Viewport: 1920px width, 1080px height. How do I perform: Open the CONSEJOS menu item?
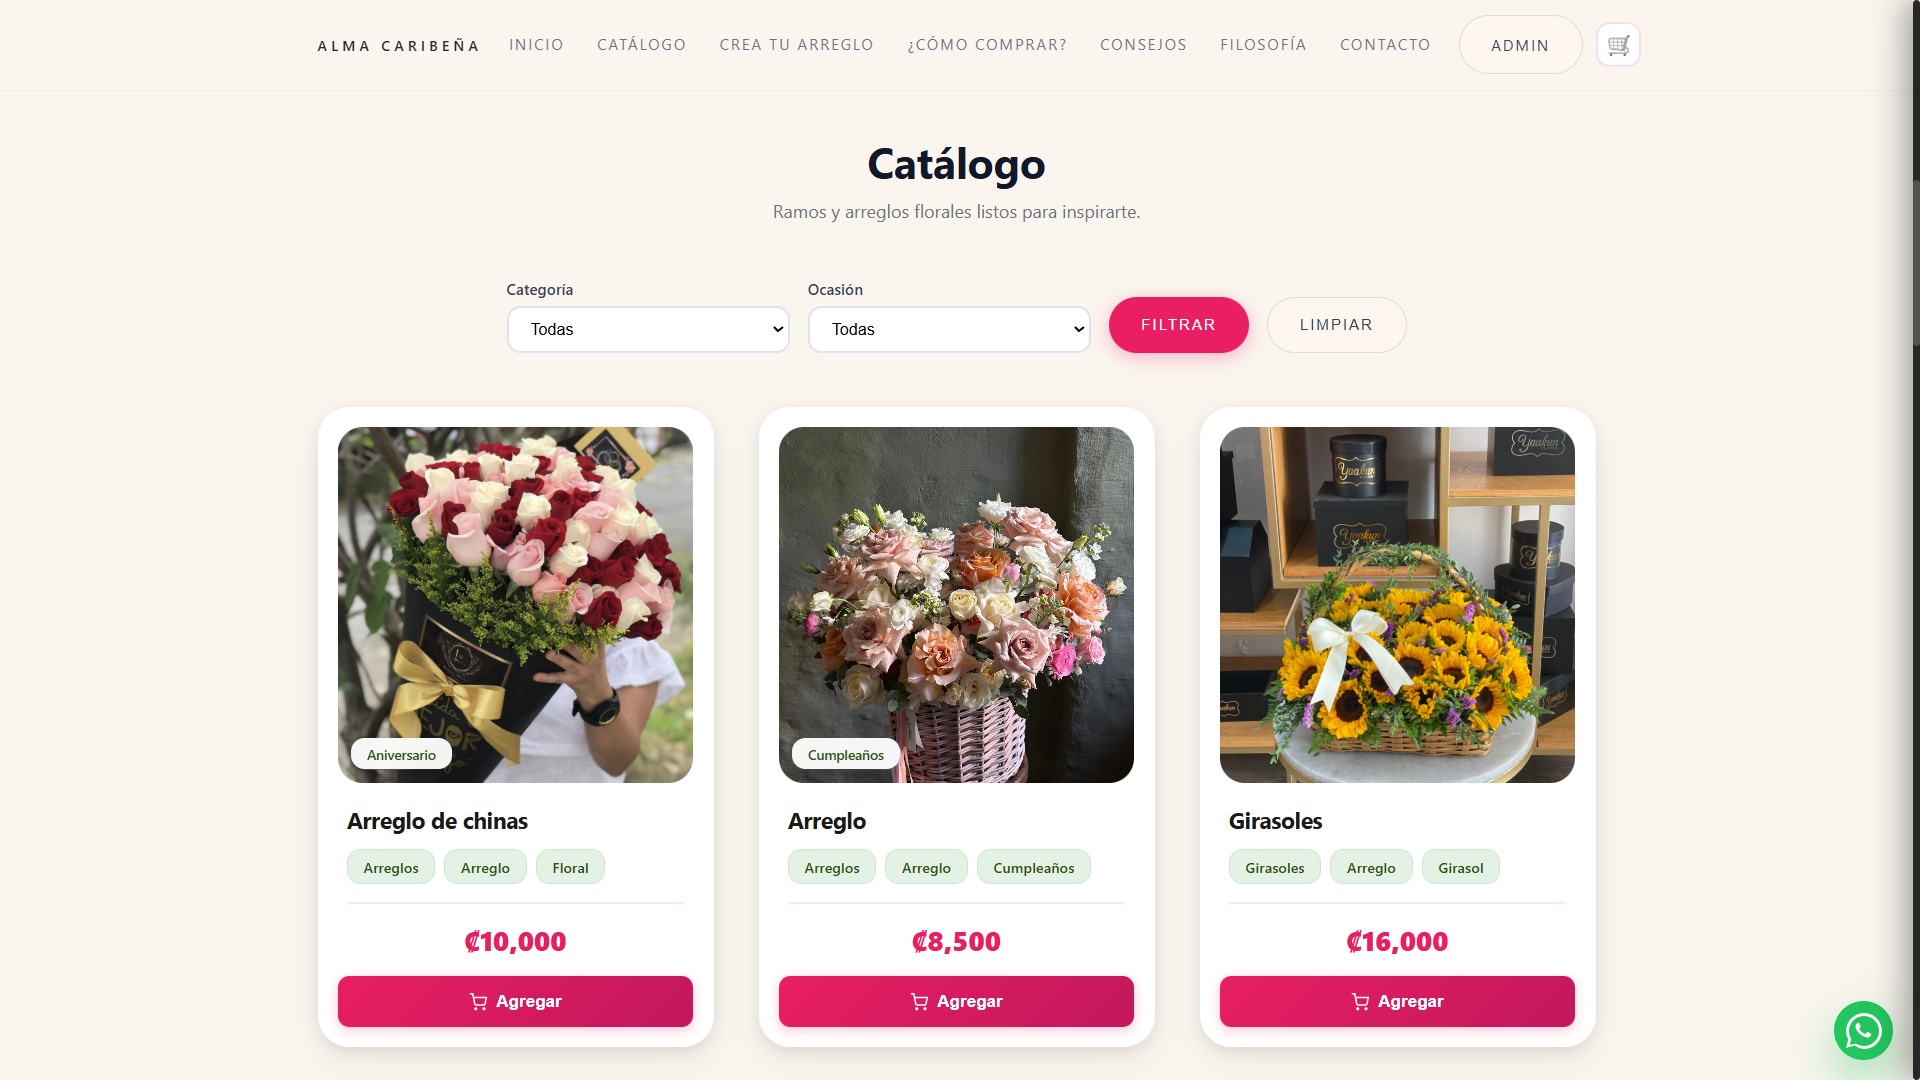1143,45
